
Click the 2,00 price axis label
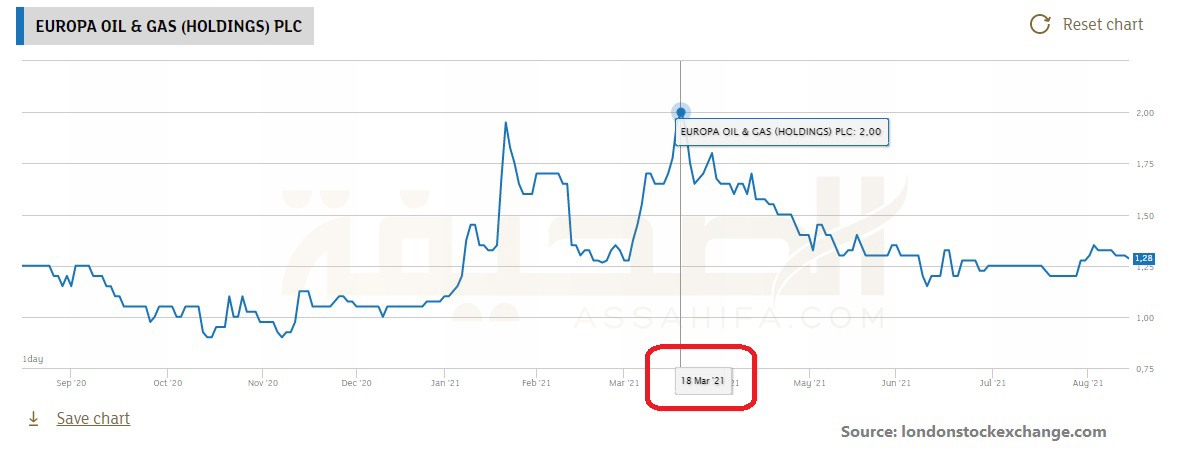click(x=1145, y=112)
